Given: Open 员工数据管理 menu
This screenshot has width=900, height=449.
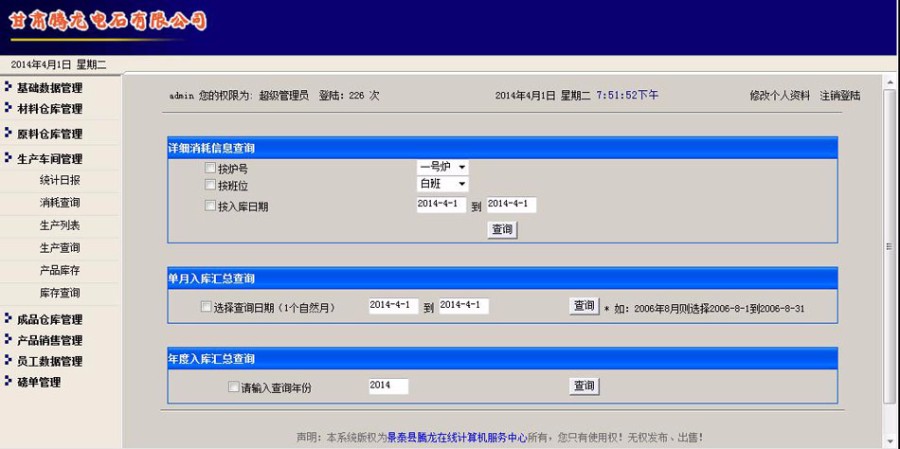Looking at the screenshot, I should [x=49, y=361].
